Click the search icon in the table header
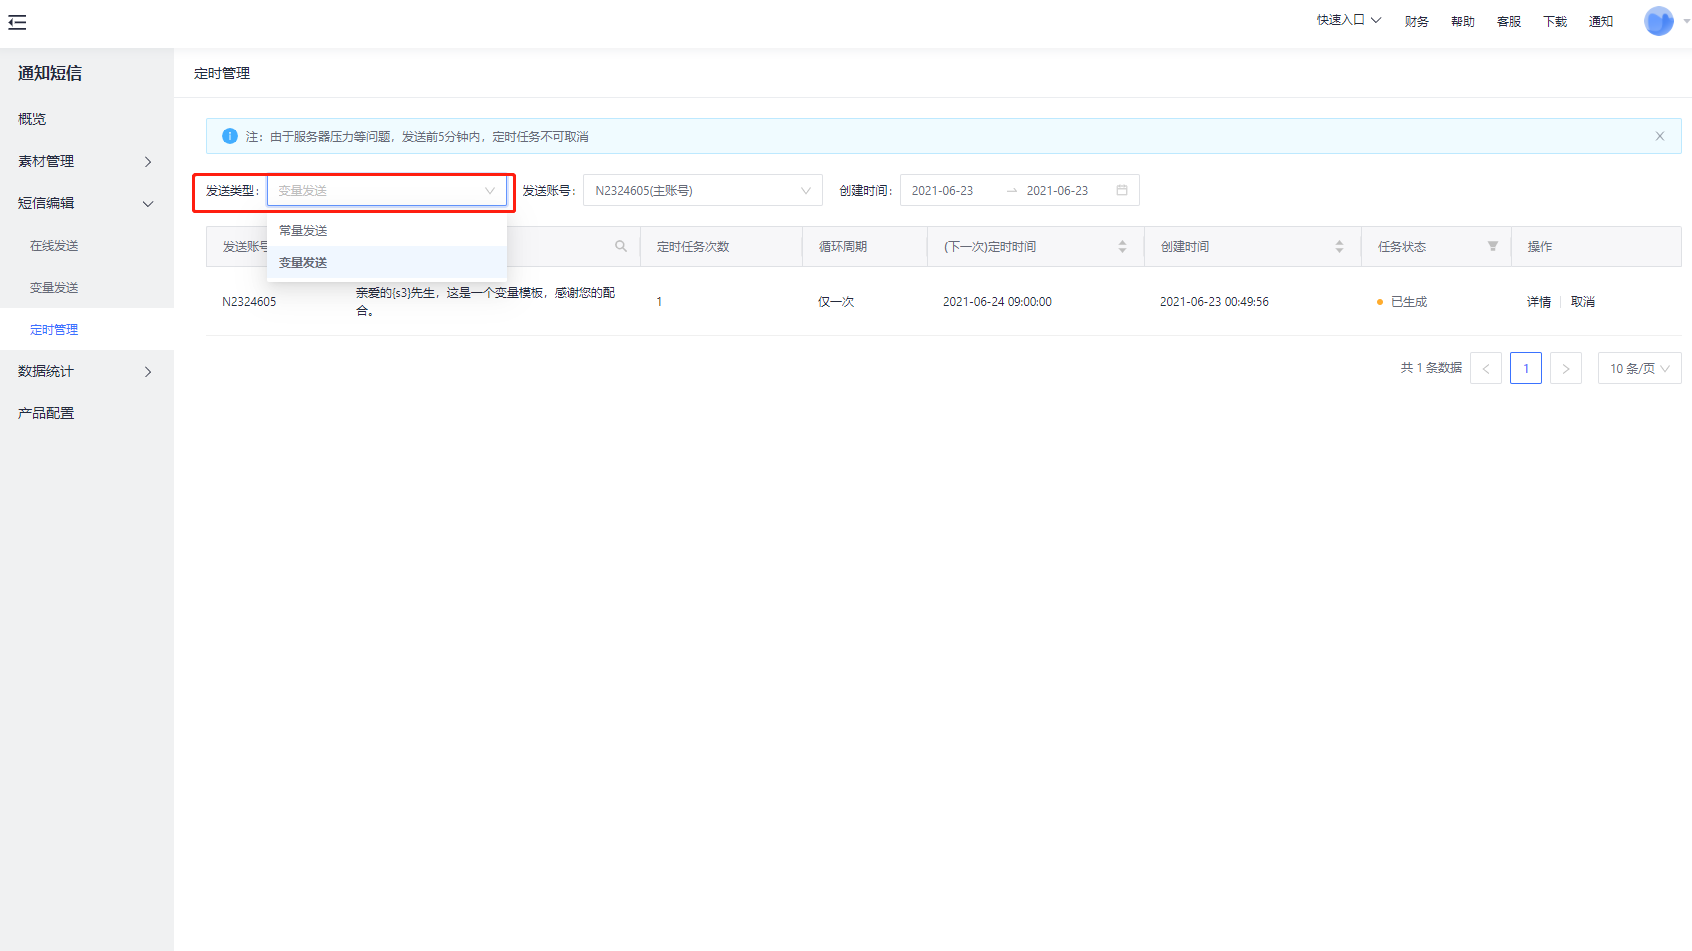The width and height of the screenshot is (1692, 951). click(x=621, y=246)
